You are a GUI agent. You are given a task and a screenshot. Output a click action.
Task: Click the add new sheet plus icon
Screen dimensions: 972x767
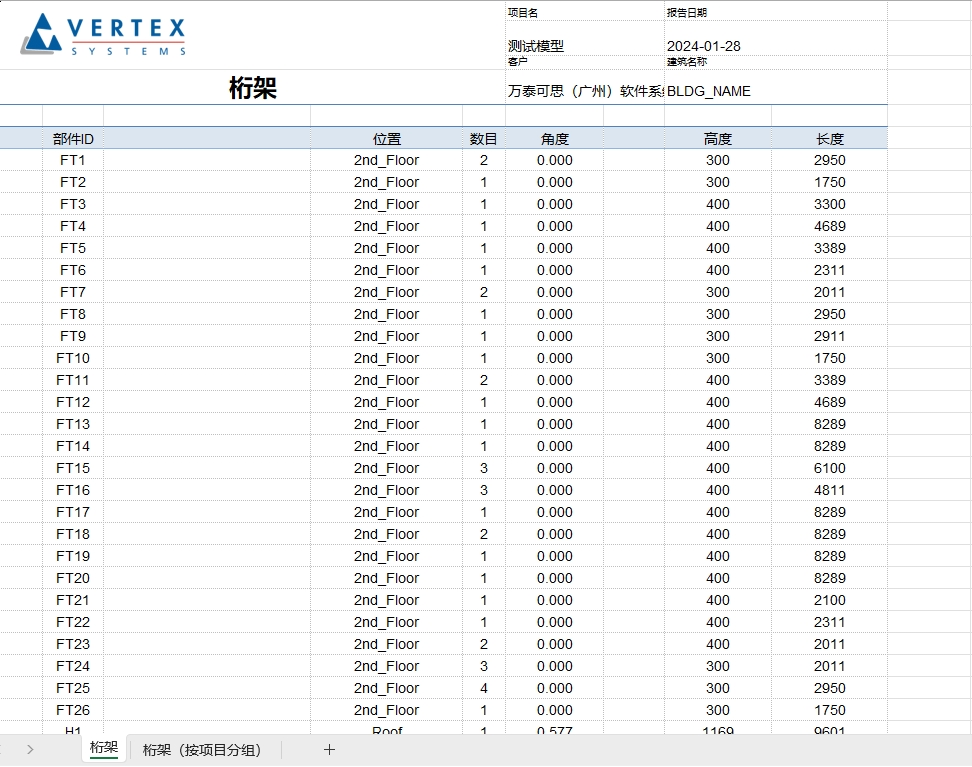(x=329, y=750)
